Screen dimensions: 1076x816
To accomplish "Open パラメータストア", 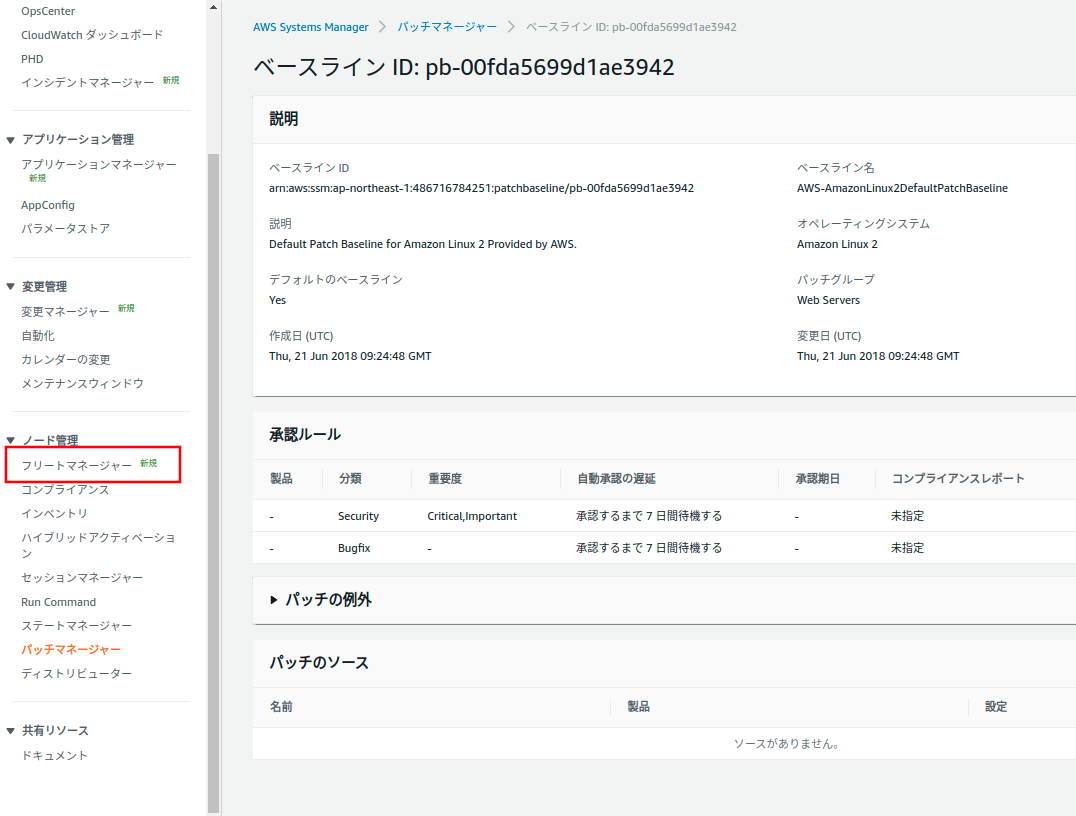I will coord(65,229).
